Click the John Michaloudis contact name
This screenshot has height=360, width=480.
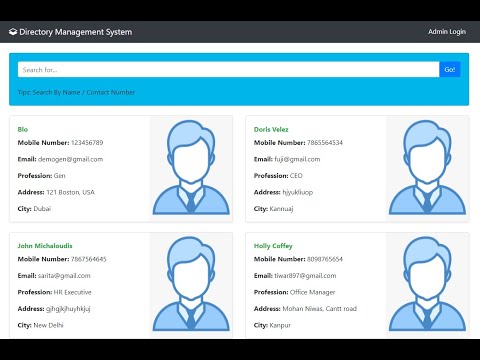(45, 246)
